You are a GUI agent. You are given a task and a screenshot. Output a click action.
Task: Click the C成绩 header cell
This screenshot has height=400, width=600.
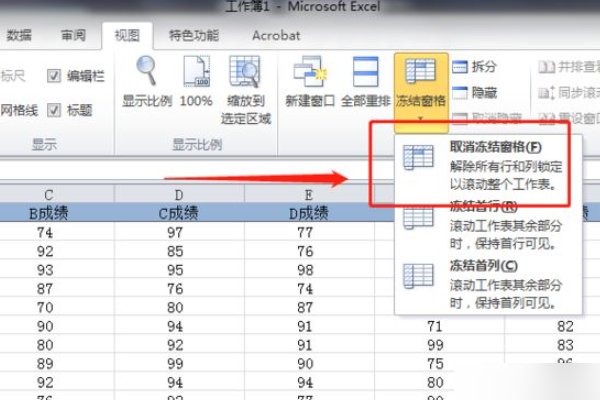click(179, 213)
